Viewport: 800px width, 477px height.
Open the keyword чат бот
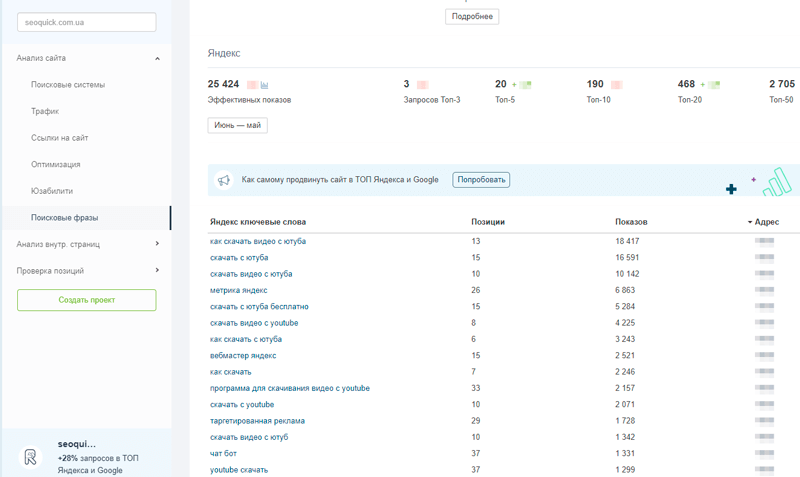(x=223, y=454)
